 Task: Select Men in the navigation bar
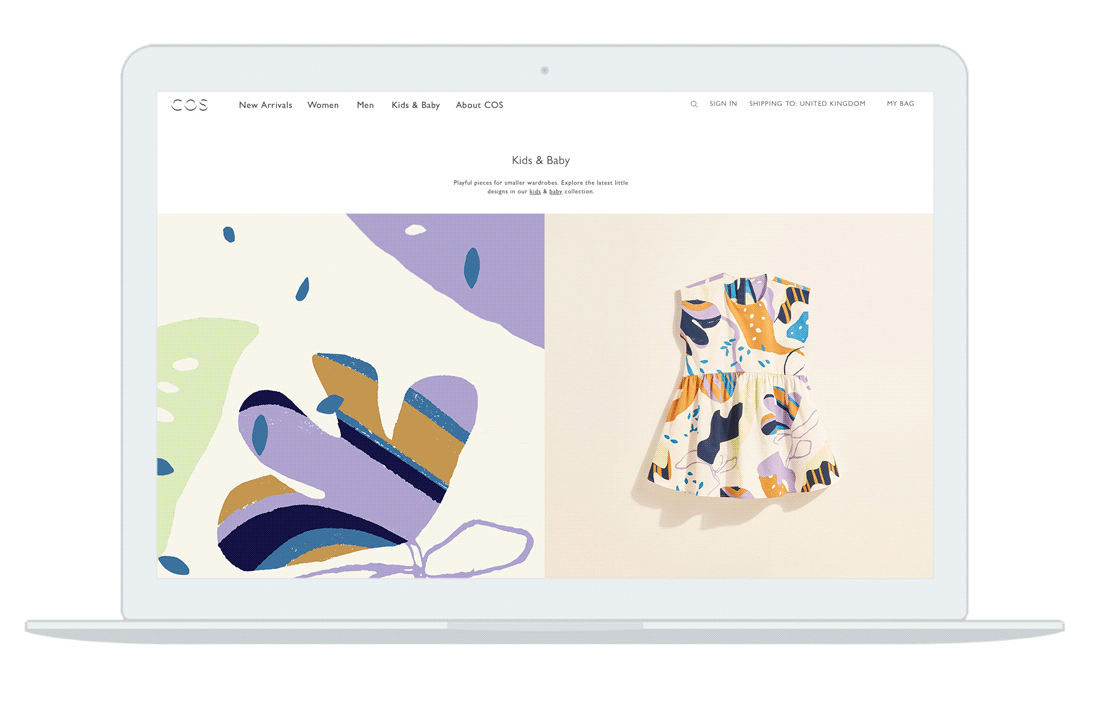point(365,105)
